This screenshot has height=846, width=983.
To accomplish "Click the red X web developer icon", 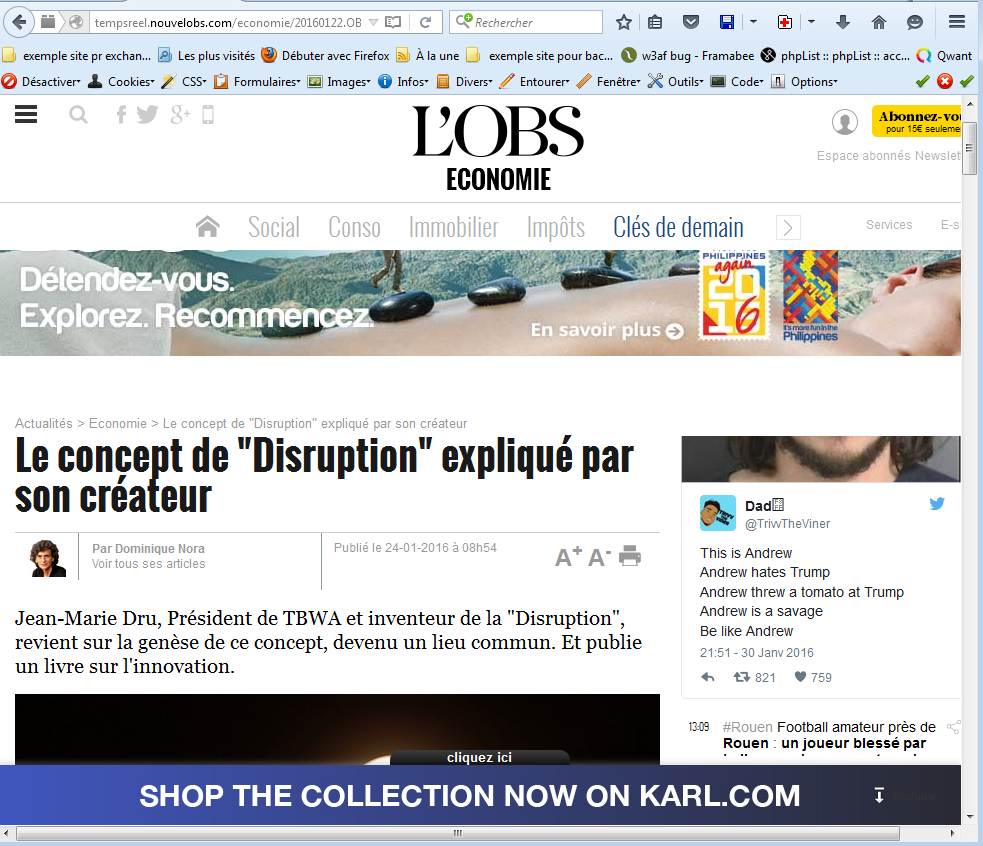I will pos(945,81).
